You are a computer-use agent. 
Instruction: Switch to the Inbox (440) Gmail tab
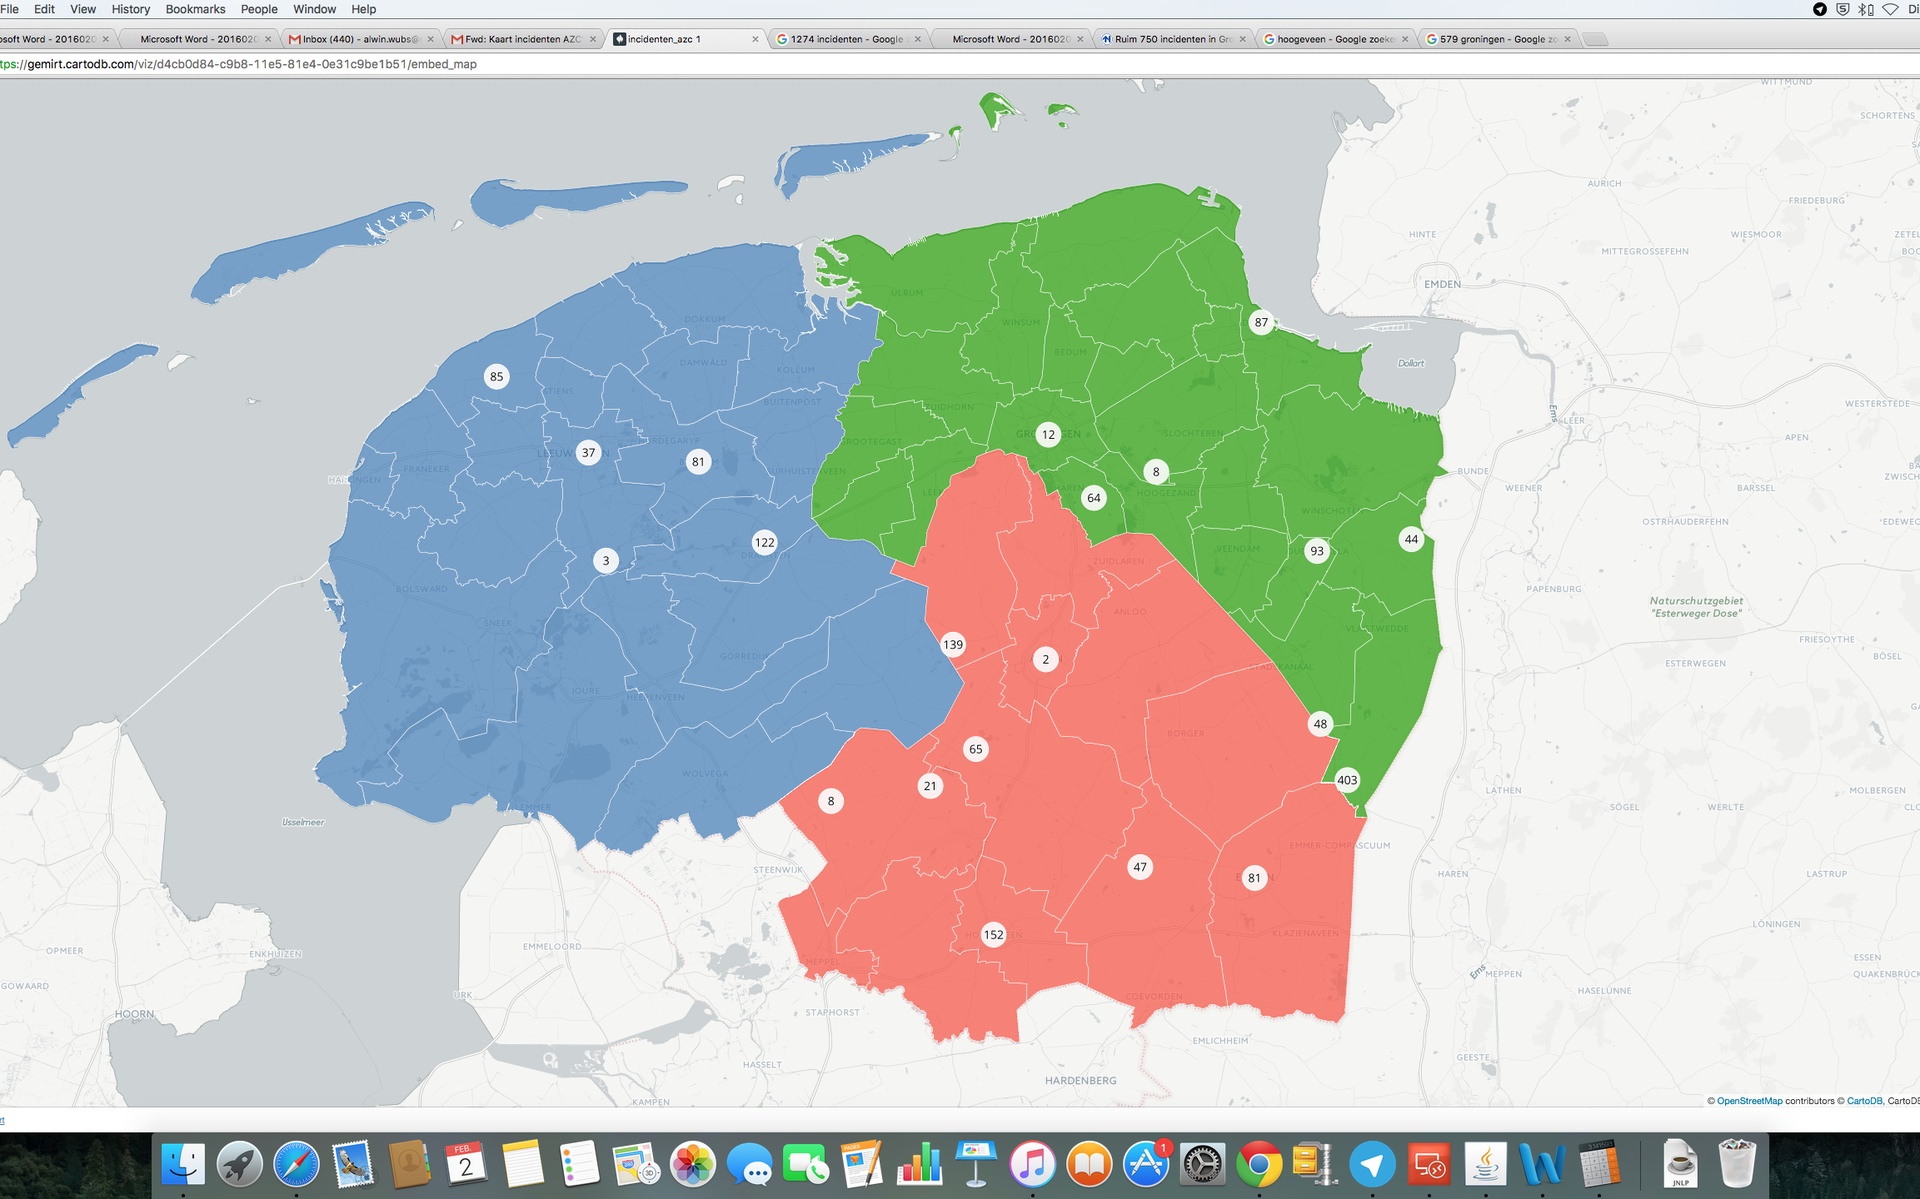[360, 39]
